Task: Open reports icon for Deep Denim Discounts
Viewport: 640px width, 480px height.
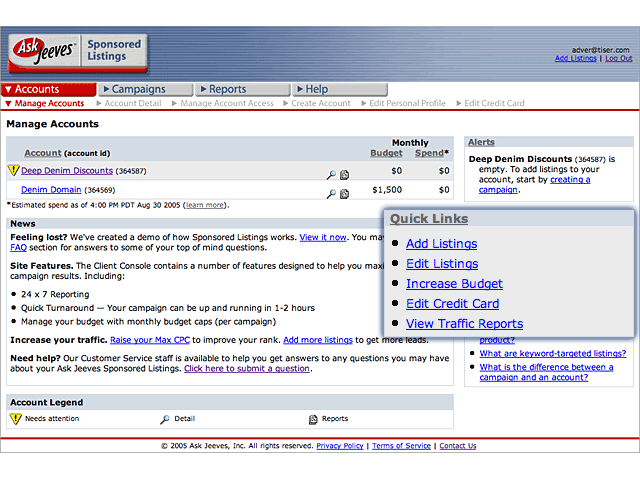Action: tap(344, 175)
